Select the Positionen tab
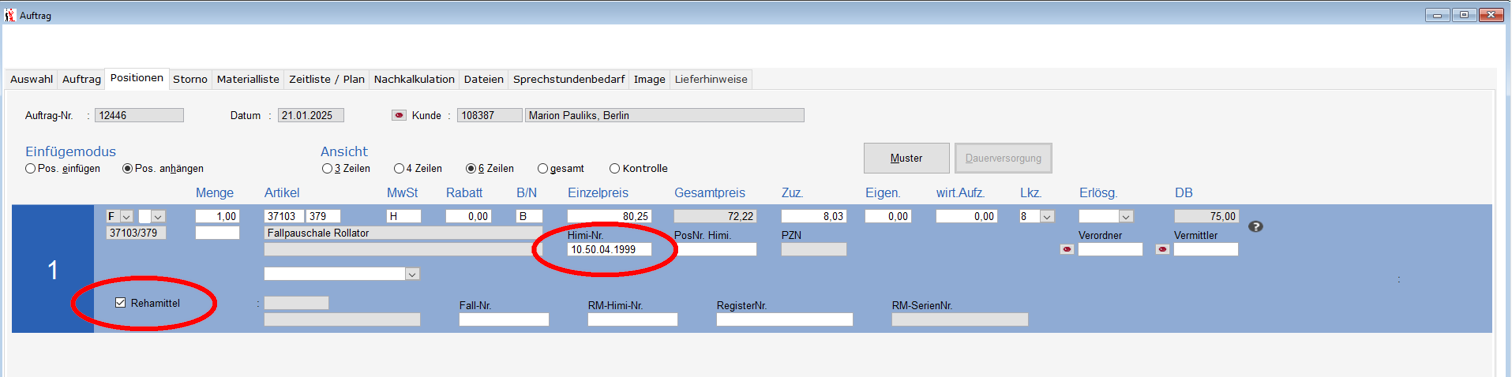This screenshot has width=1512, height=377. click(137, 78)
